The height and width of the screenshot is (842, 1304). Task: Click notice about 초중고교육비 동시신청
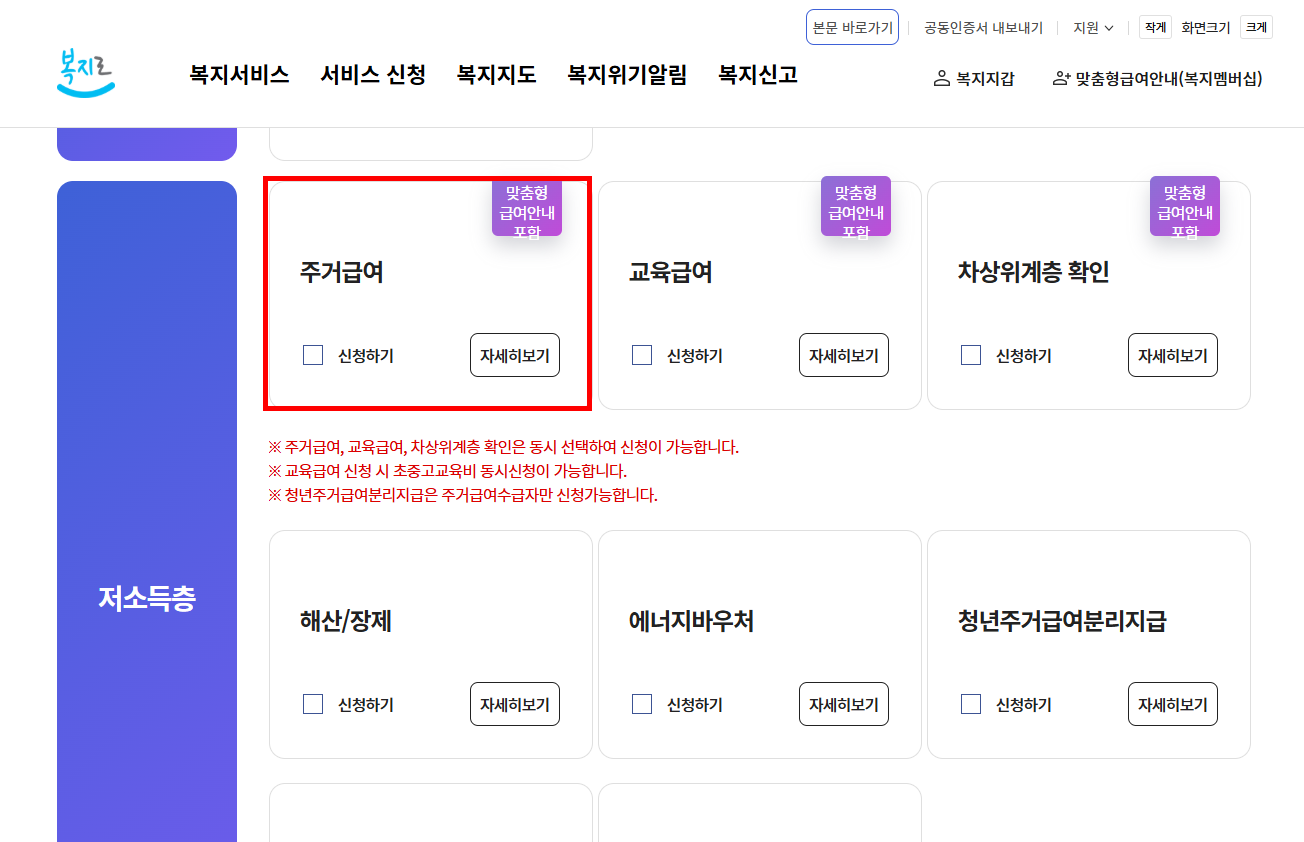click(448, 471)
